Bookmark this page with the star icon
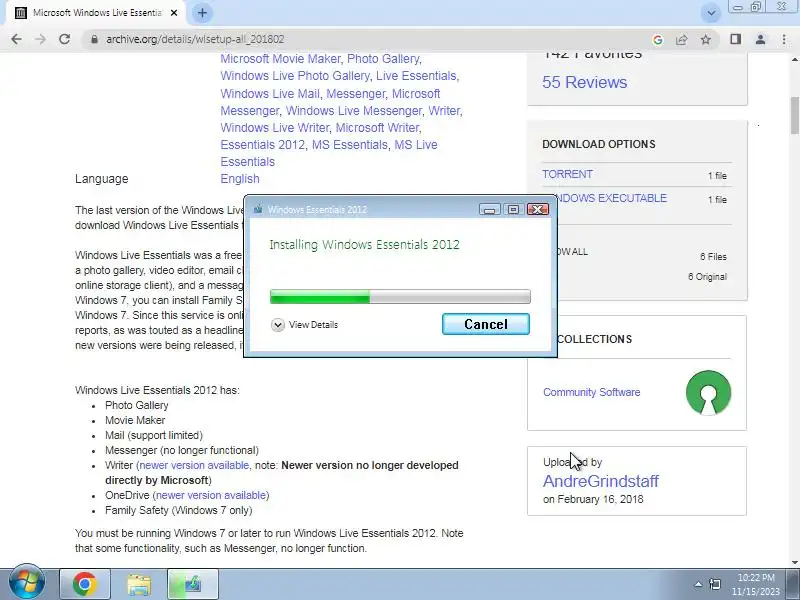Screen dimensions: 800x600 pos(706,39)
